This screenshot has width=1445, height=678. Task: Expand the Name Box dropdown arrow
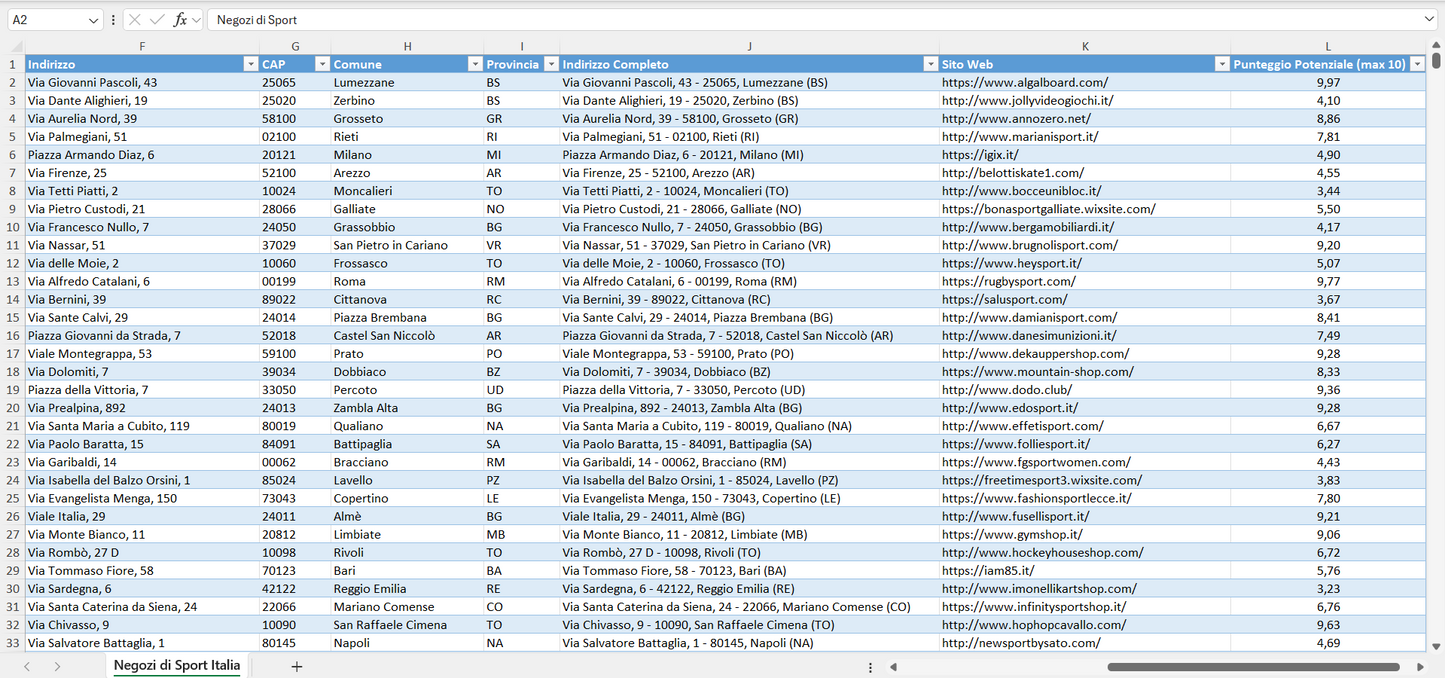tap(94, 19)
